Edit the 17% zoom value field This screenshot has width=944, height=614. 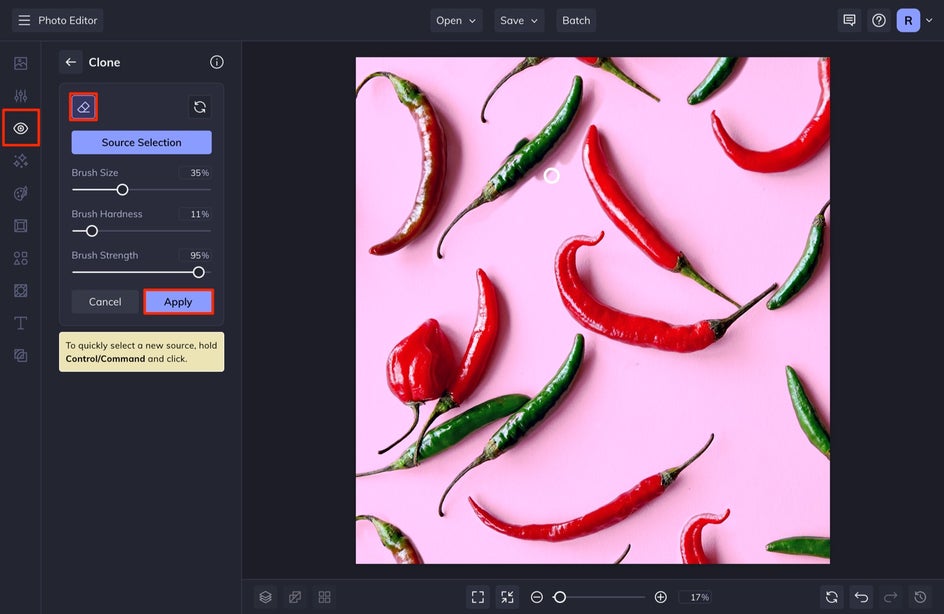pyautogui.click(x=695, y=597)
